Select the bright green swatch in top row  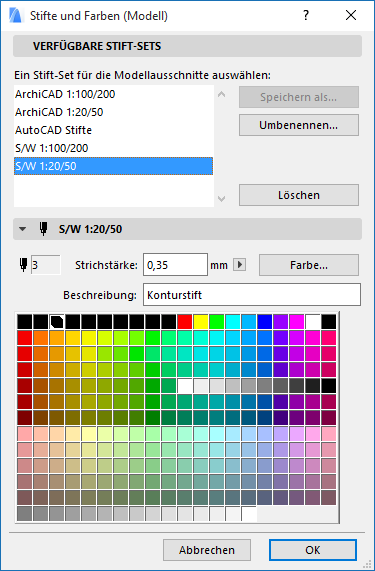point(217,322)
